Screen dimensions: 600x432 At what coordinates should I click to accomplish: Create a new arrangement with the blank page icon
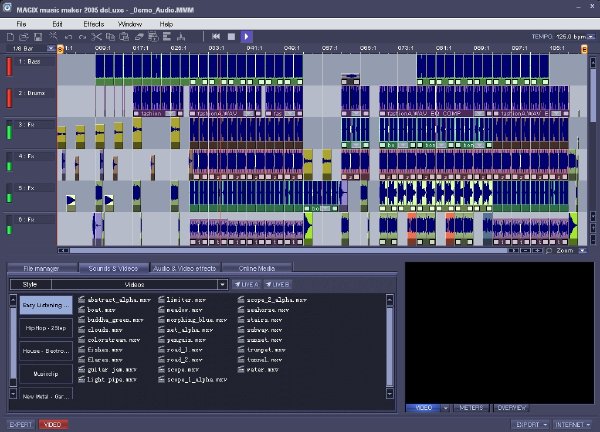coord(10,37)
